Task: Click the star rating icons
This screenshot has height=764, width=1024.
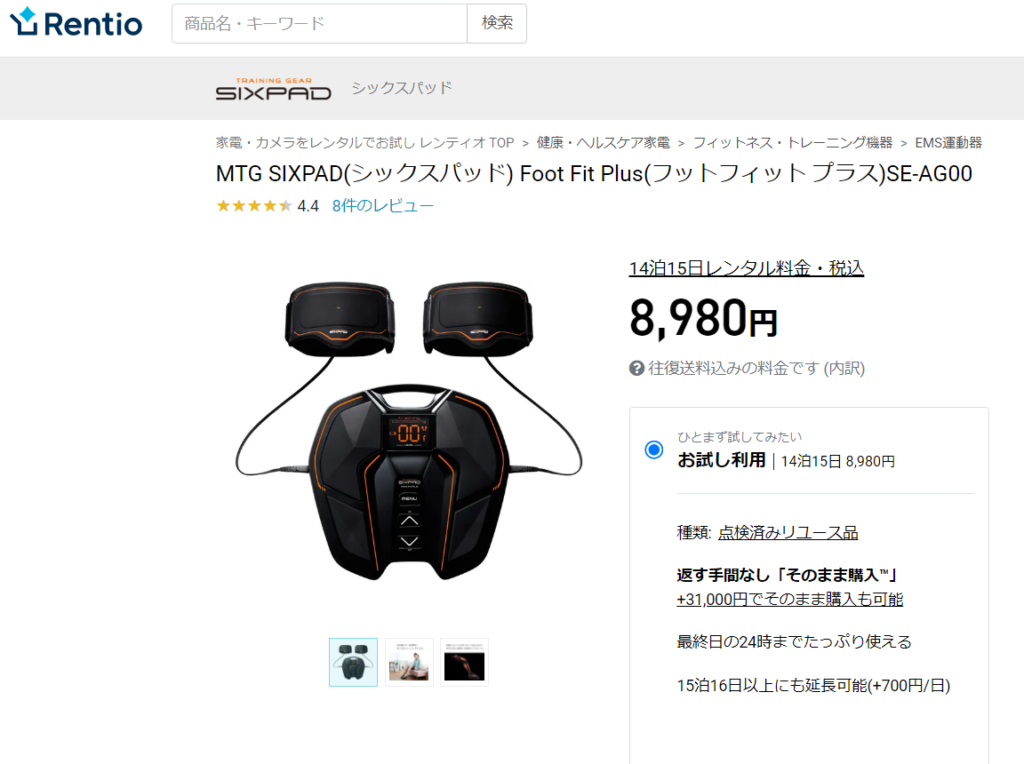Action: [253, 206]
